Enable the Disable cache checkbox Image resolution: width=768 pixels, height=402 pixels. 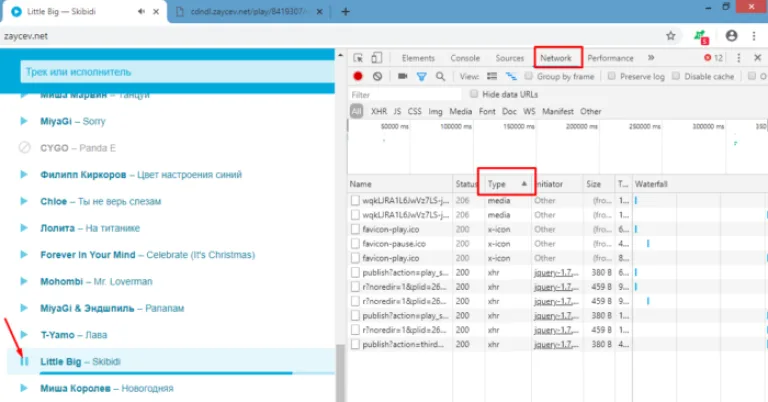pos(676,76)
